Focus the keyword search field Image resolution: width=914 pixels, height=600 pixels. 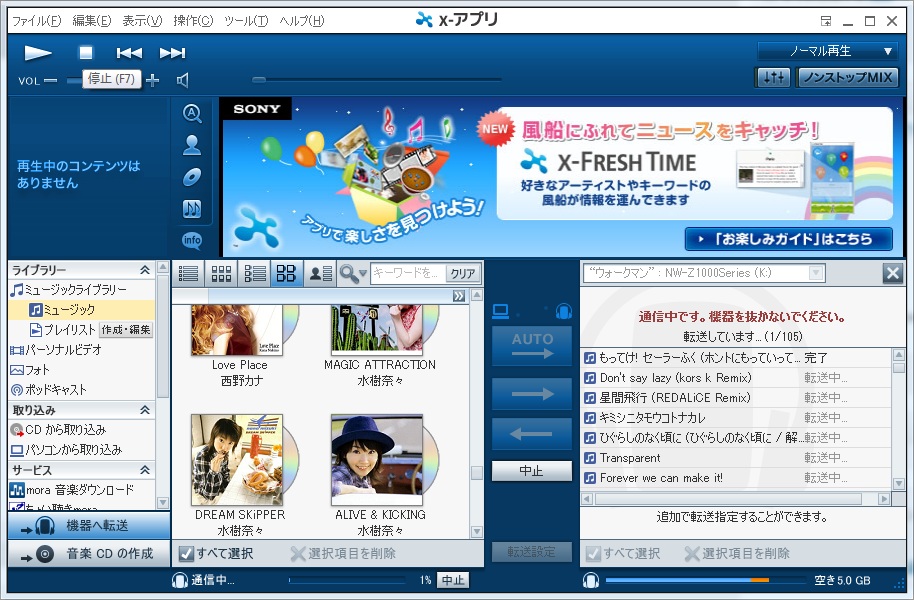(x=409, y=273)
